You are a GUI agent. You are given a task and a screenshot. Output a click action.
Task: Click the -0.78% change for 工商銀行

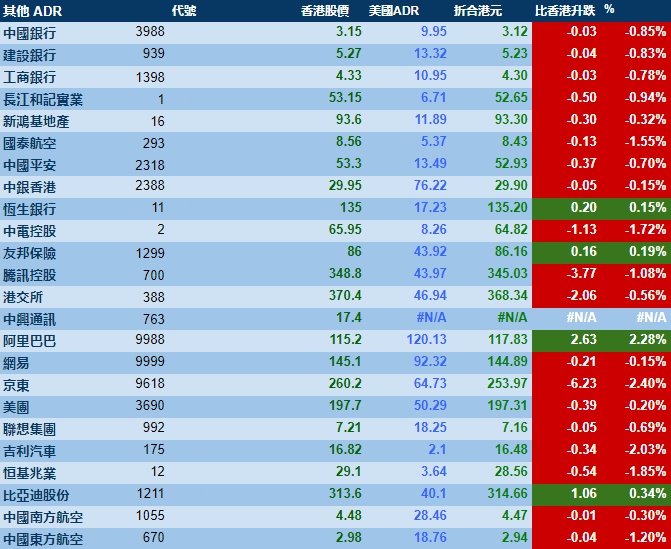click(x=645, y=75)
